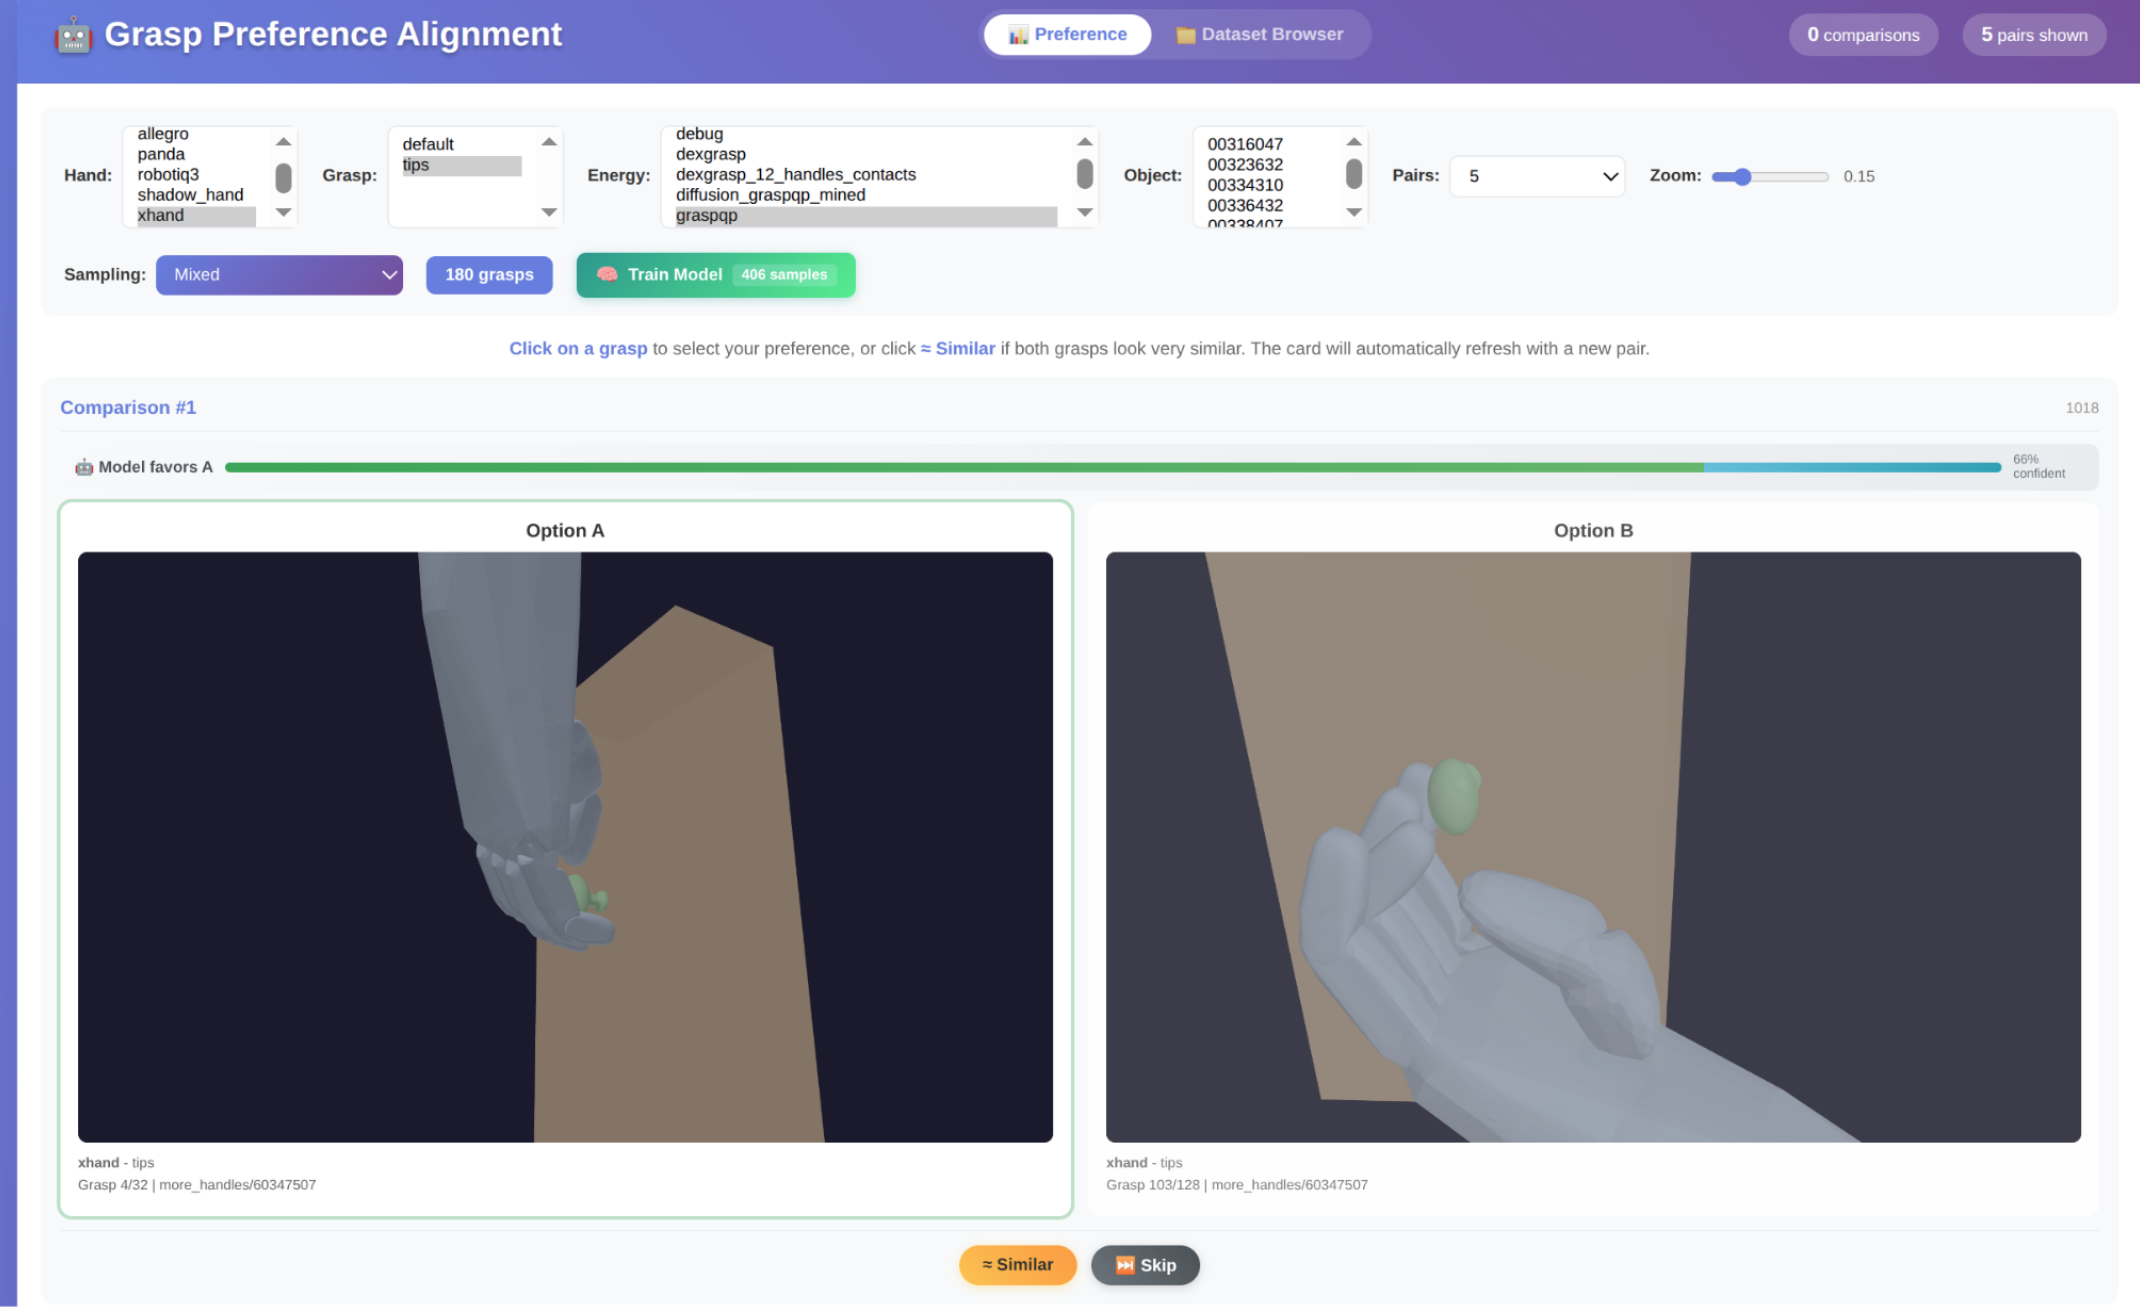Select default in the Grasp list
This screenshot has width=2140, height=1314.
pos(428,145)
